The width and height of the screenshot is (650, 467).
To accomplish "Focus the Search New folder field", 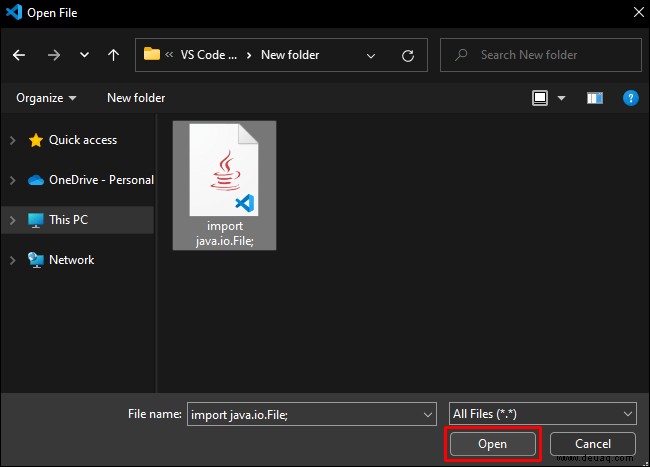I will (x=541, y=55).
